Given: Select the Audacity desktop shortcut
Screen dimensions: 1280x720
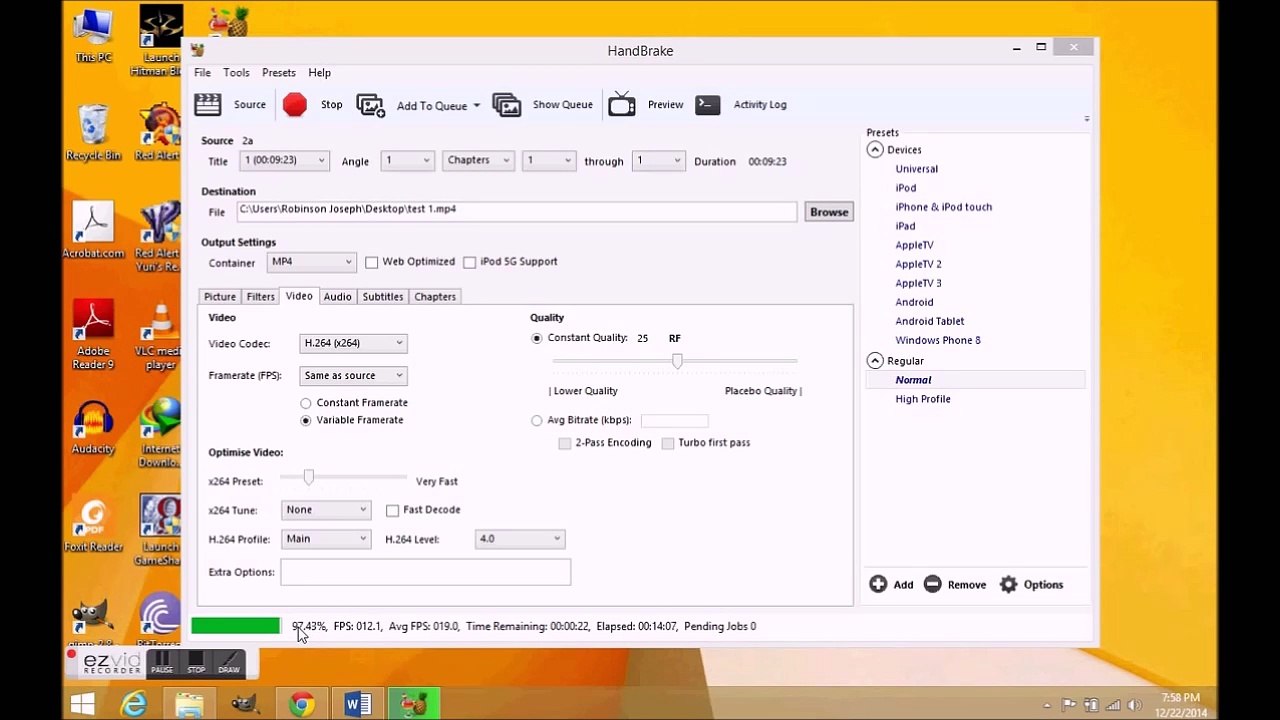Looking at the screenshot, I should pyautogui.click(x=93, y=428).
